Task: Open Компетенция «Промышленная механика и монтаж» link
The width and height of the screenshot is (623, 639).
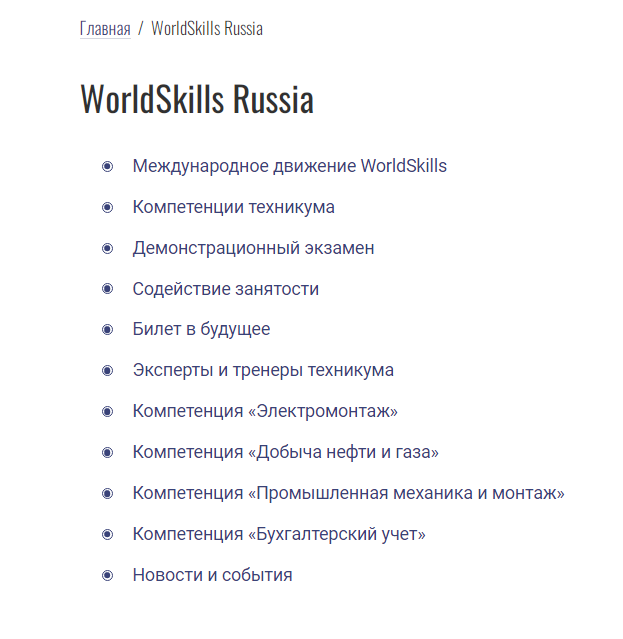Action: pos(348,494)
